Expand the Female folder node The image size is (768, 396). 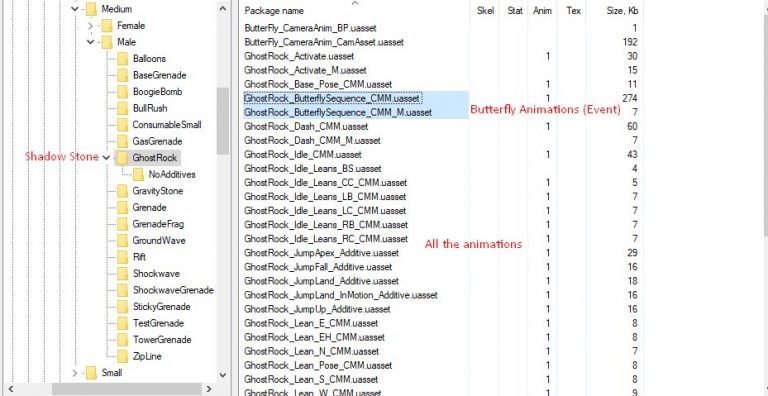coord(91,25)
